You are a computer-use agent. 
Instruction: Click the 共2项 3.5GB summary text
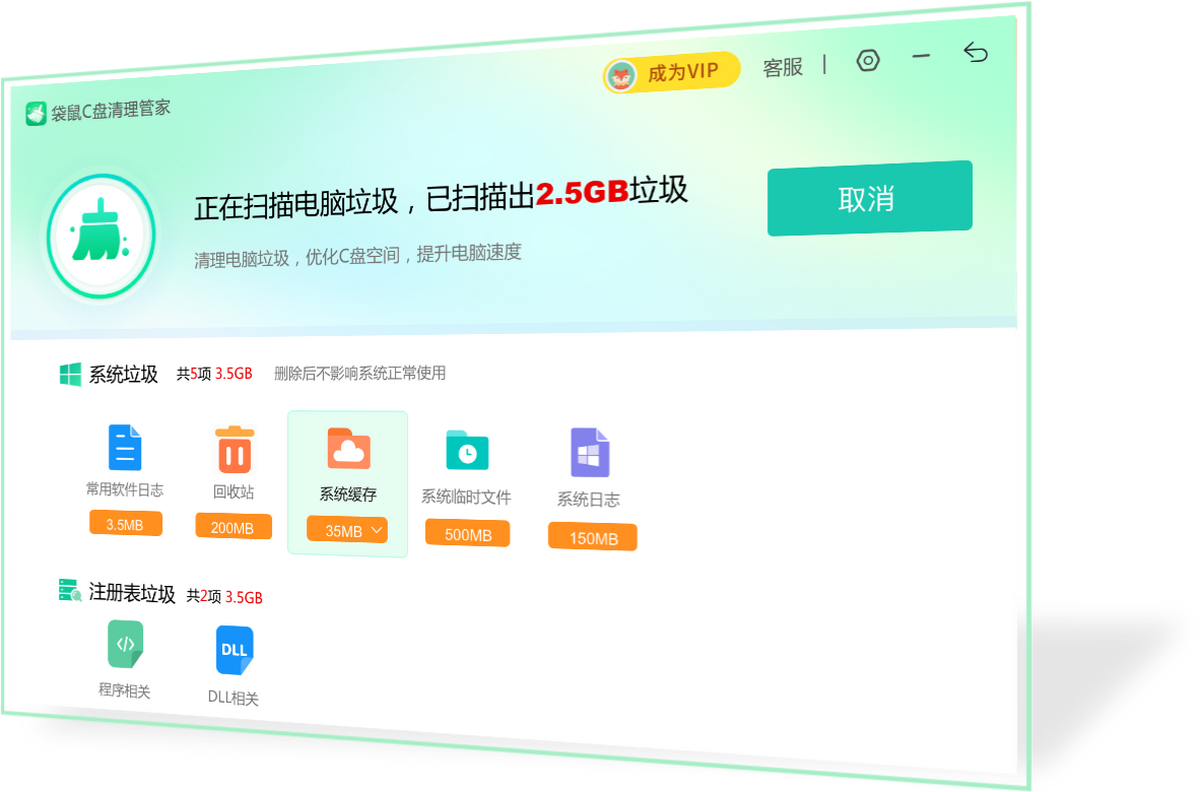coord(224,597)
